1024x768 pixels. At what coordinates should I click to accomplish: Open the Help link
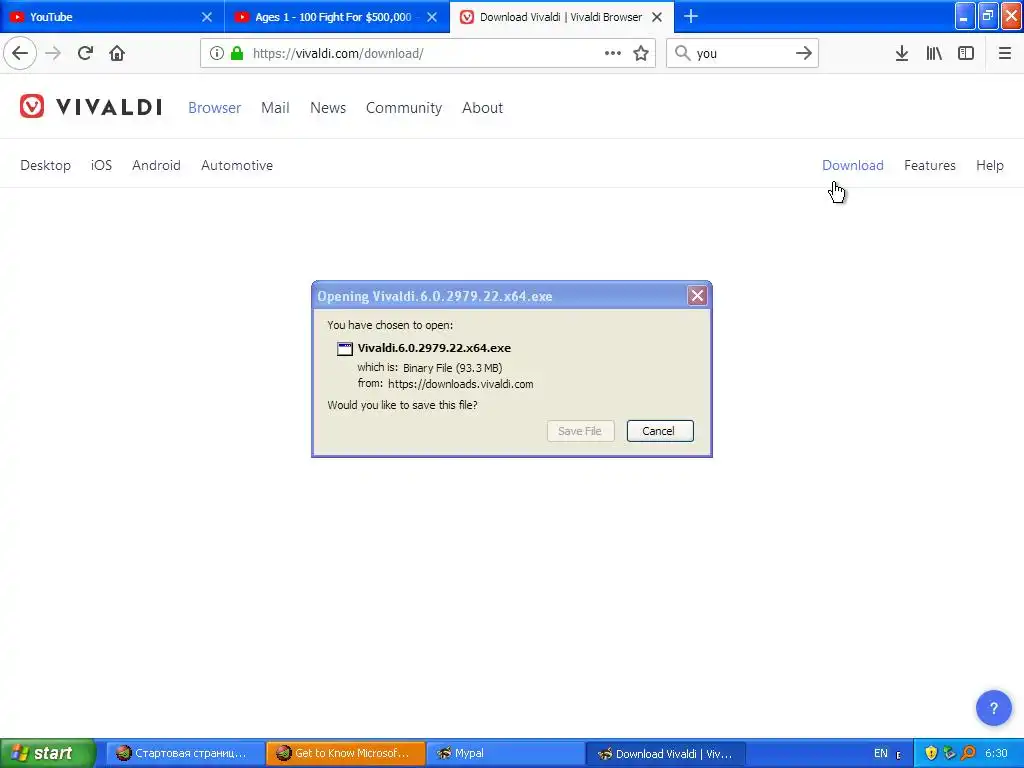(x=989, y=165)
